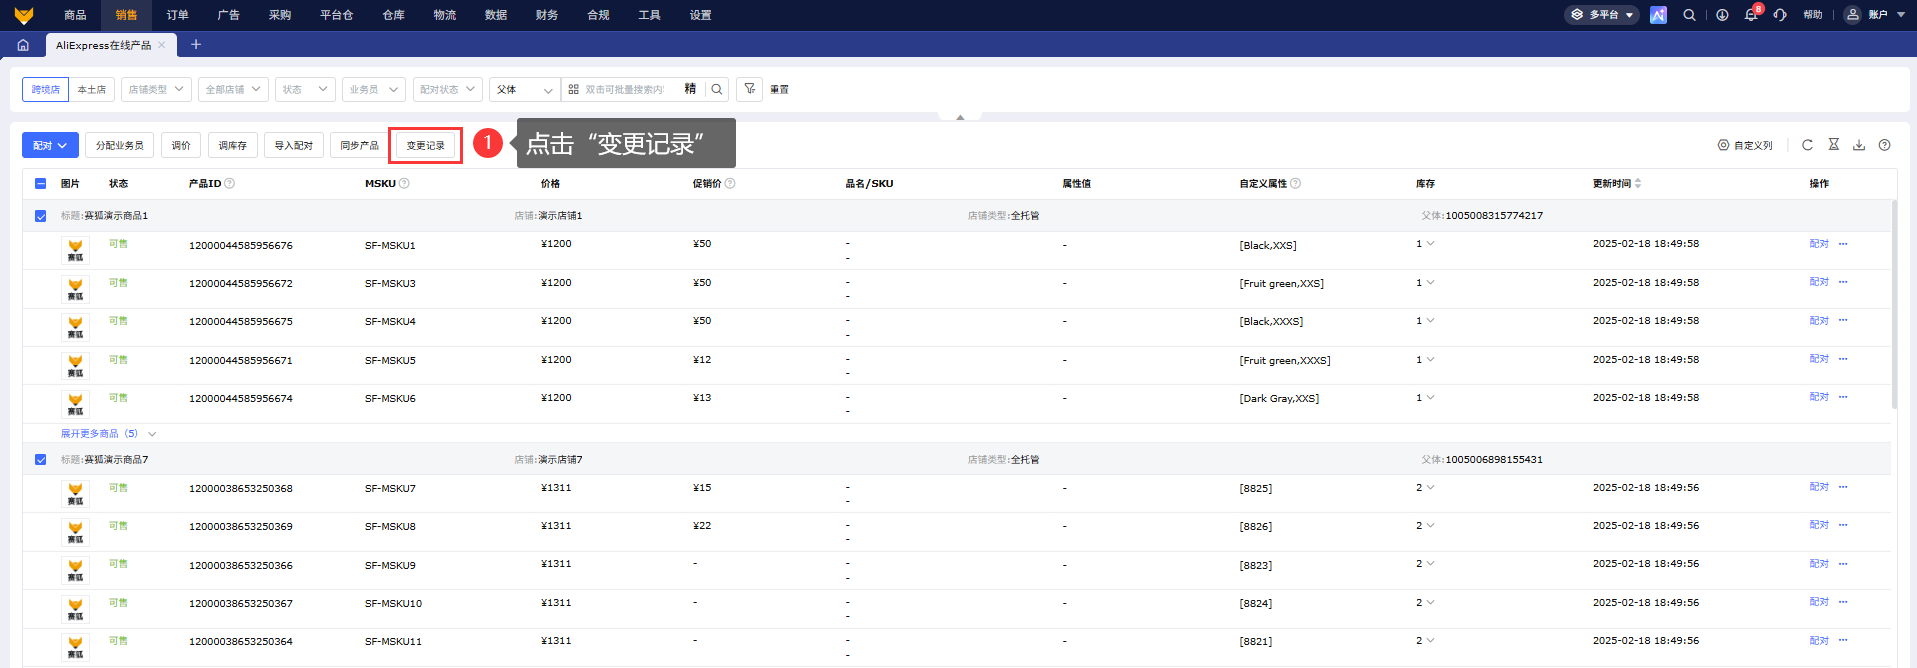Click the 帮助 link

1813,15
